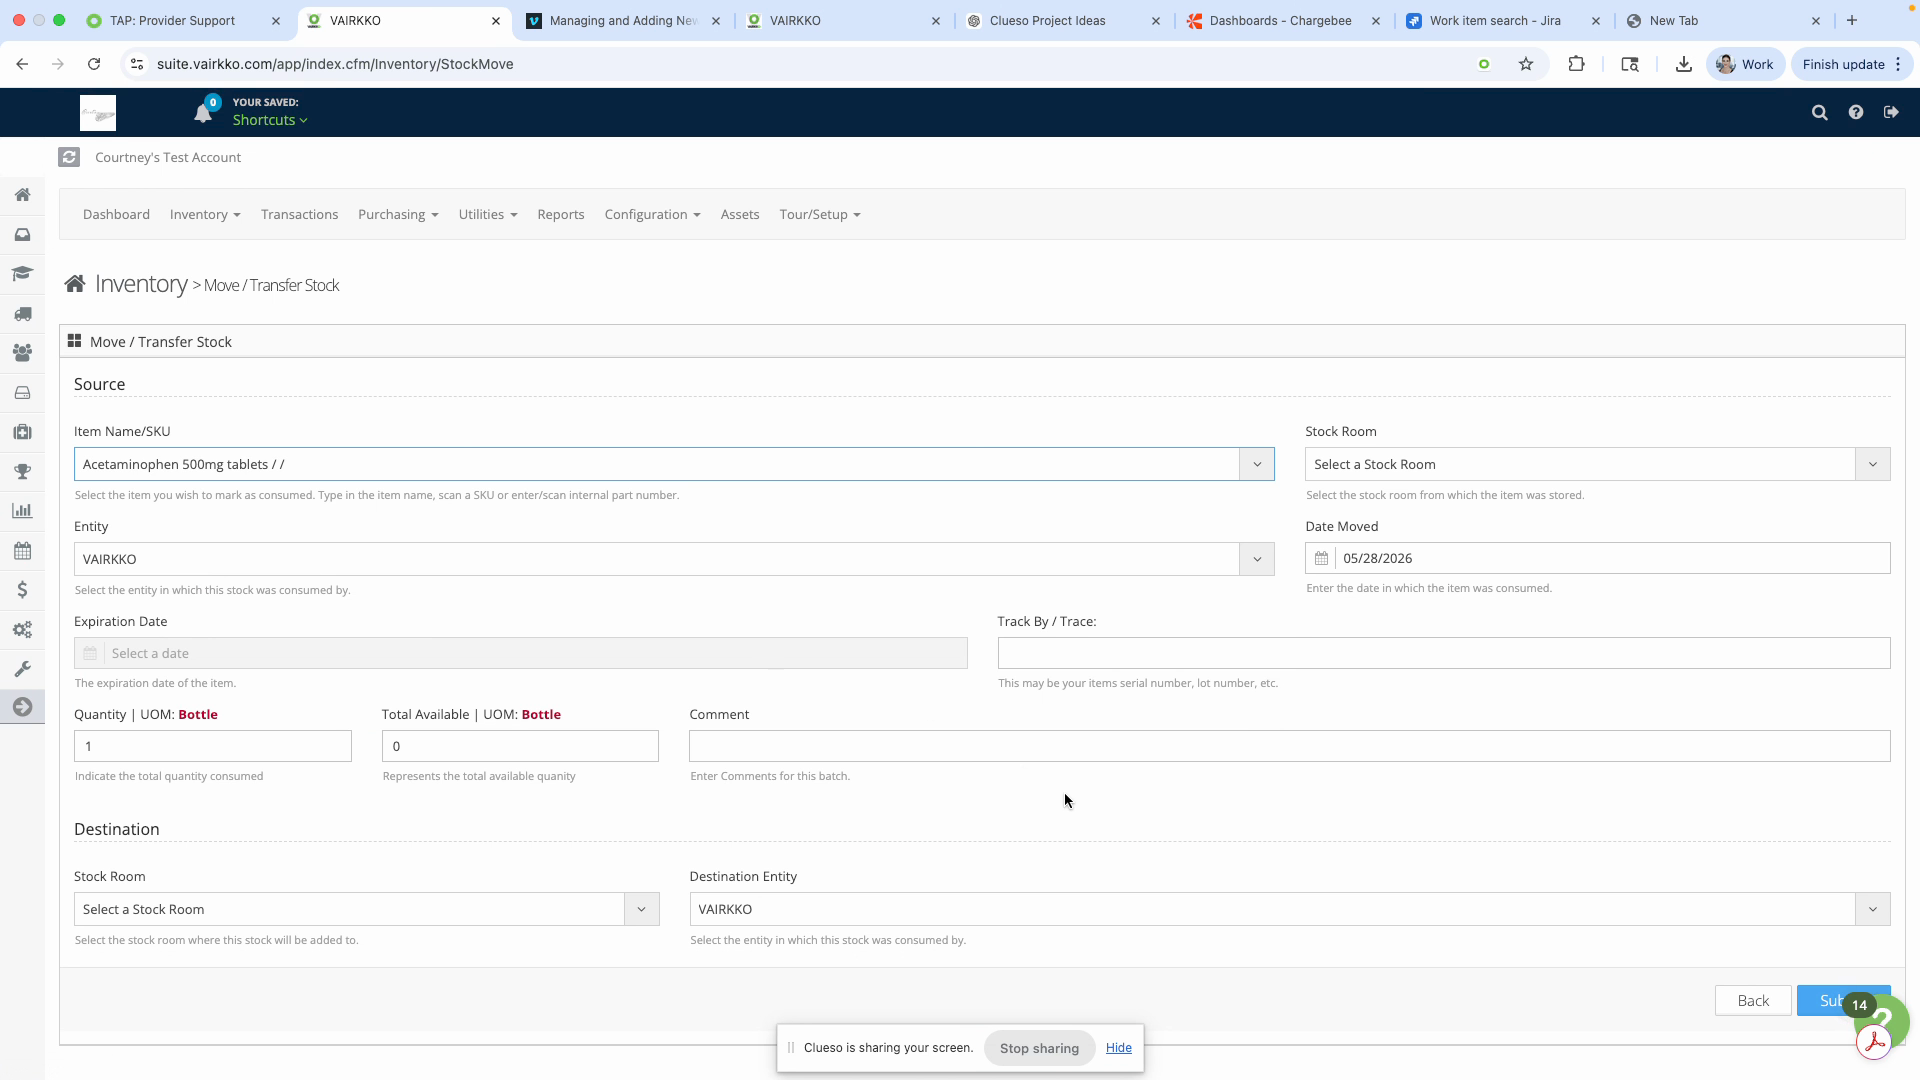Click Finish update button in Chrome

[x=1852, y=64]
